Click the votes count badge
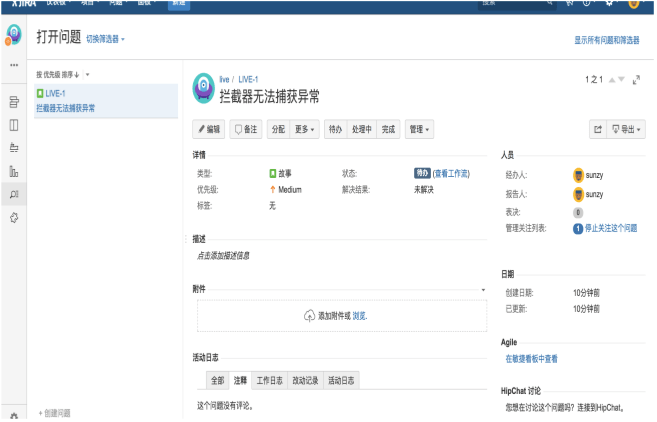The width and height of the screenshot is (657, 422). point(578,212)
